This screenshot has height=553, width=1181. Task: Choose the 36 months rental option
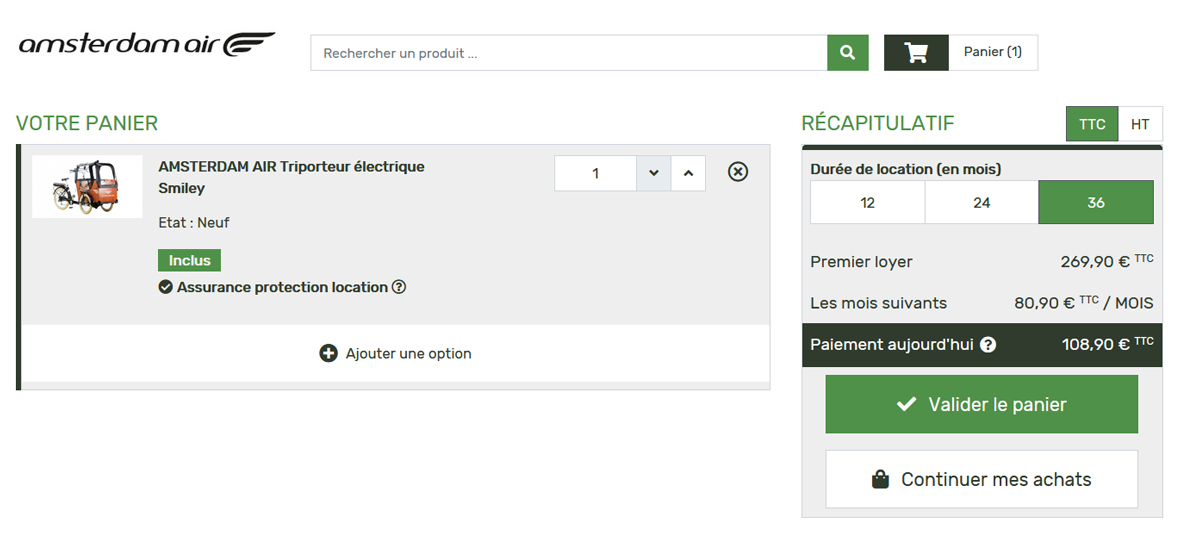pyautogui.click(x=1096, y=202)
